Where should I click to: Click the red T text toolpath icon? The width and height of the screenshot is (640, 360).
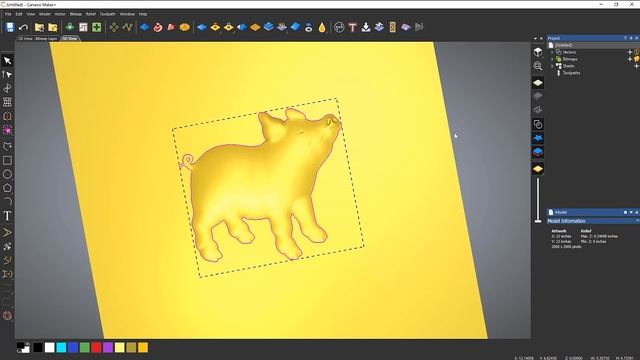[353, 27]
